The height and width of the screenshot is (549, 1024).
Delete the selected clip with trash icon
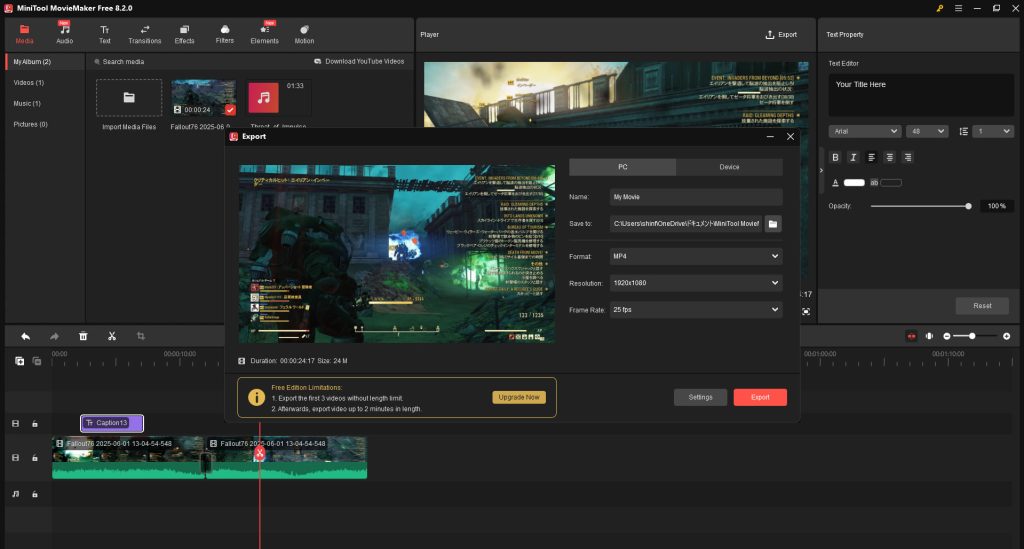coord(83,336)
